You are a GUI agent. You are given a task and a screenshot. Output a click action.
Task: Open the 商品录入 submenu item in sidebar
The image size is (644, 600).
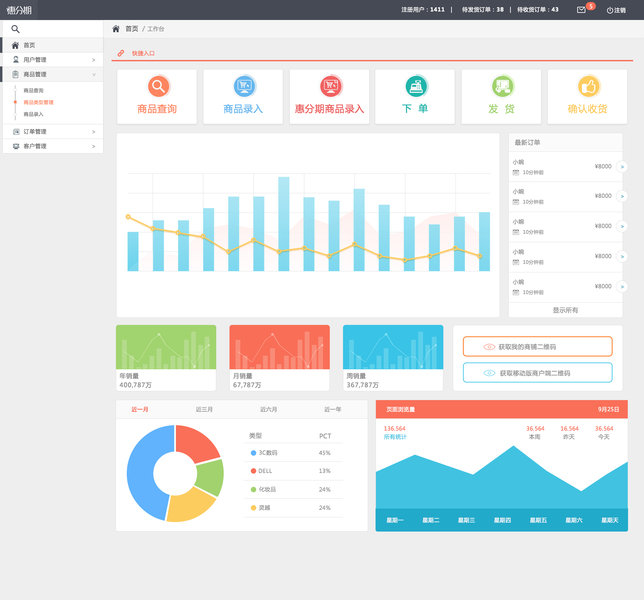tap(33, 114)
